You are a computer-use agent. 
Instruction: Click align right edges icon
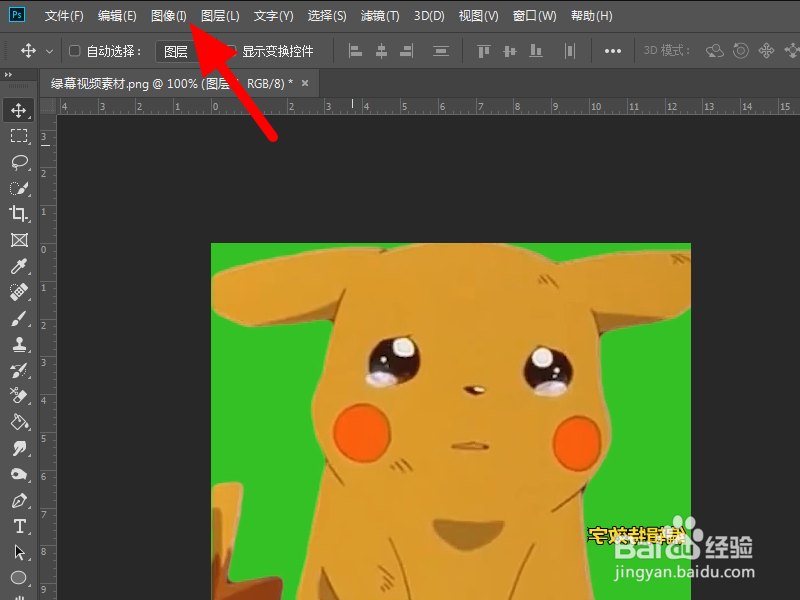(x=407, y=51)
